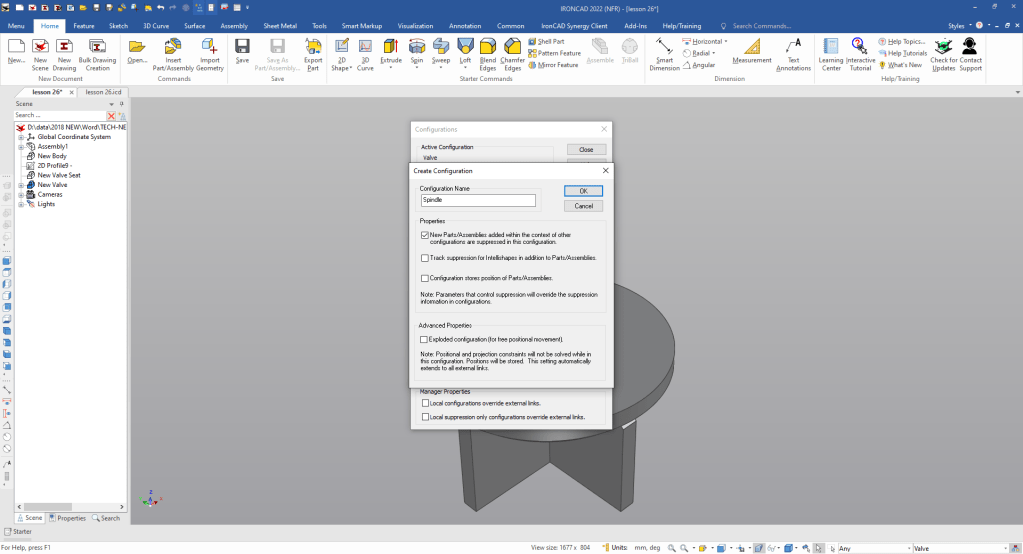Expand the Assembly1 tree node
The image size is (1023, 554).
point(21,146)
